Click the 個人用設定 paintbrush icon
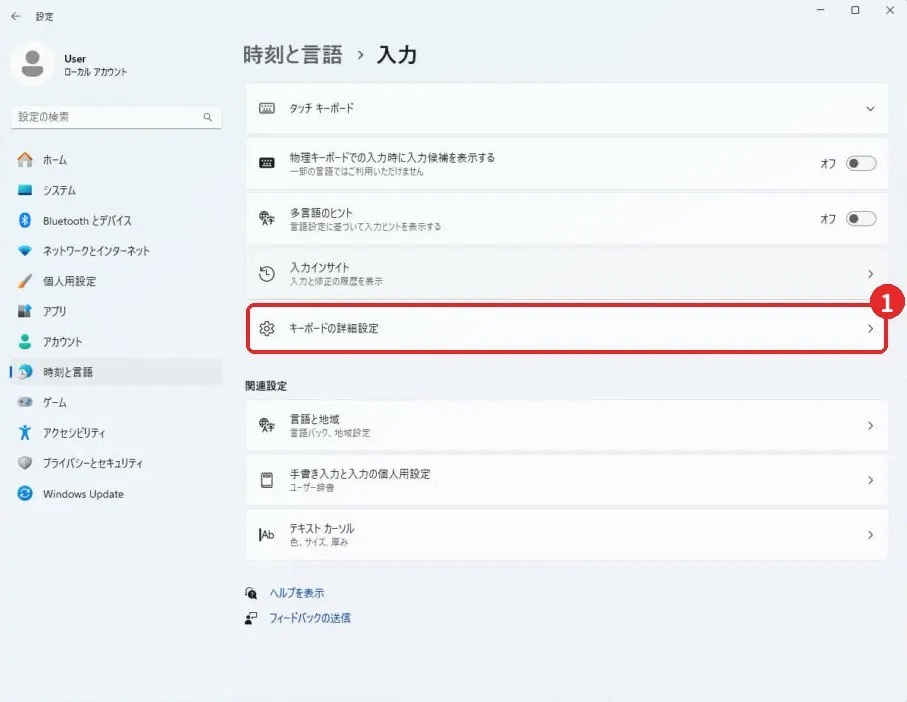Image resolution: width=907 pixels, height=702 pixels. 25,281
